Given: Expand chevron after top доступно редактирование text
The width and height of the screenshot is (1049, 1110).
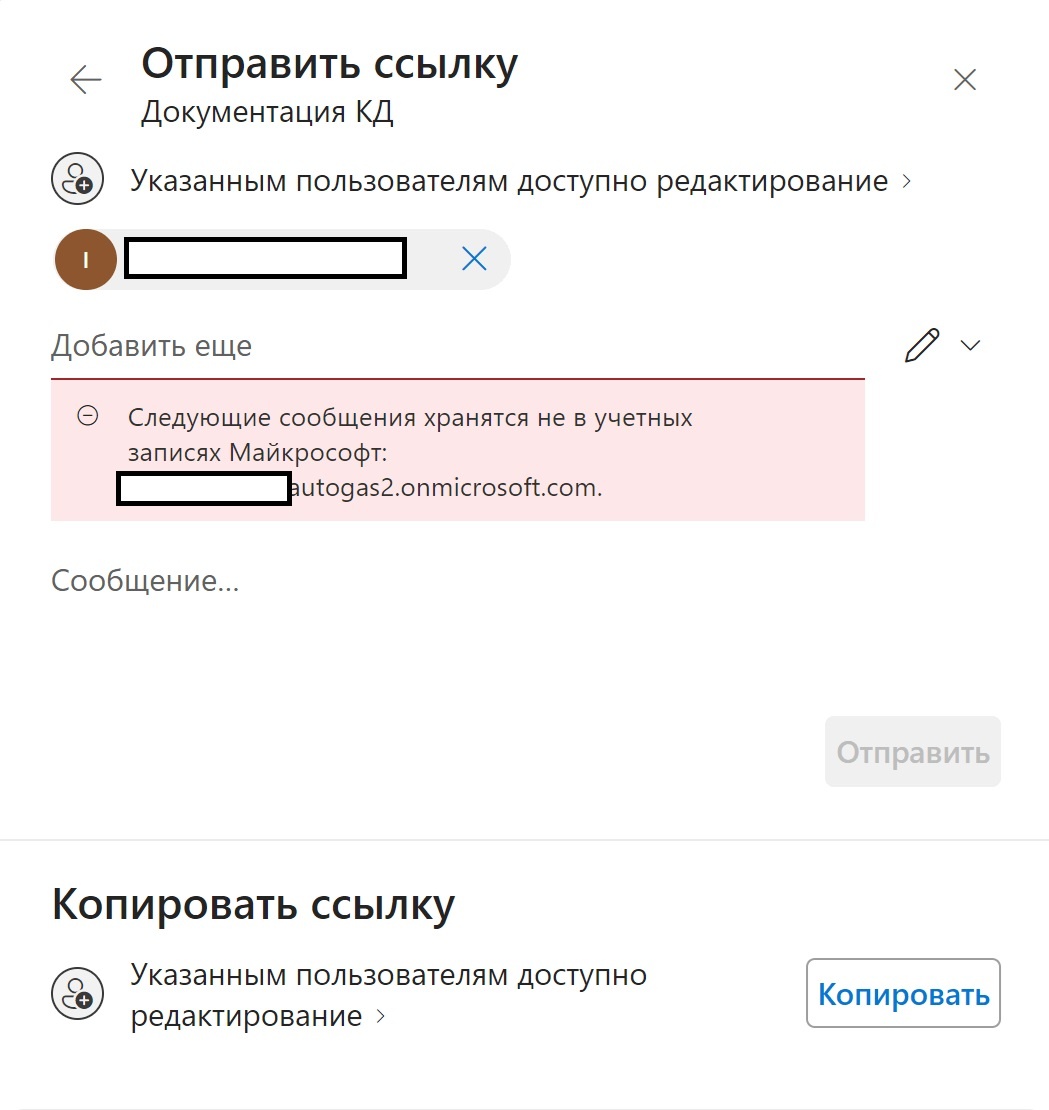Looking at the screenshot, I should point(907,181).
